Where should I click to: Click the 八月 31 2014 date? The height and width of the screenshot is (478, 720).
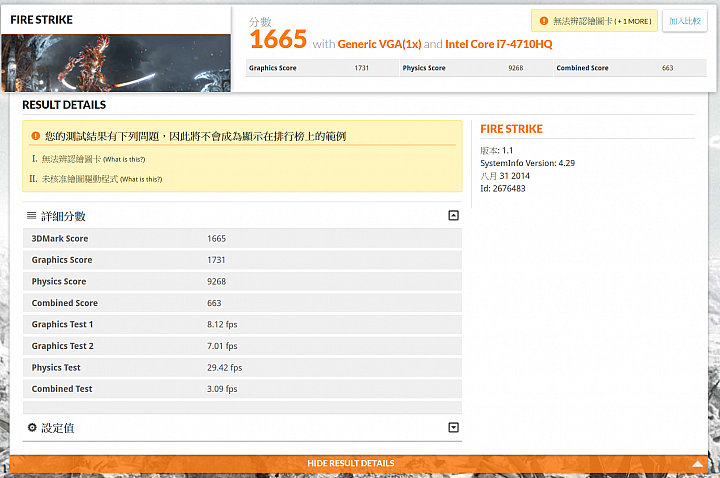pyautogui.click(x=505, y=176)
